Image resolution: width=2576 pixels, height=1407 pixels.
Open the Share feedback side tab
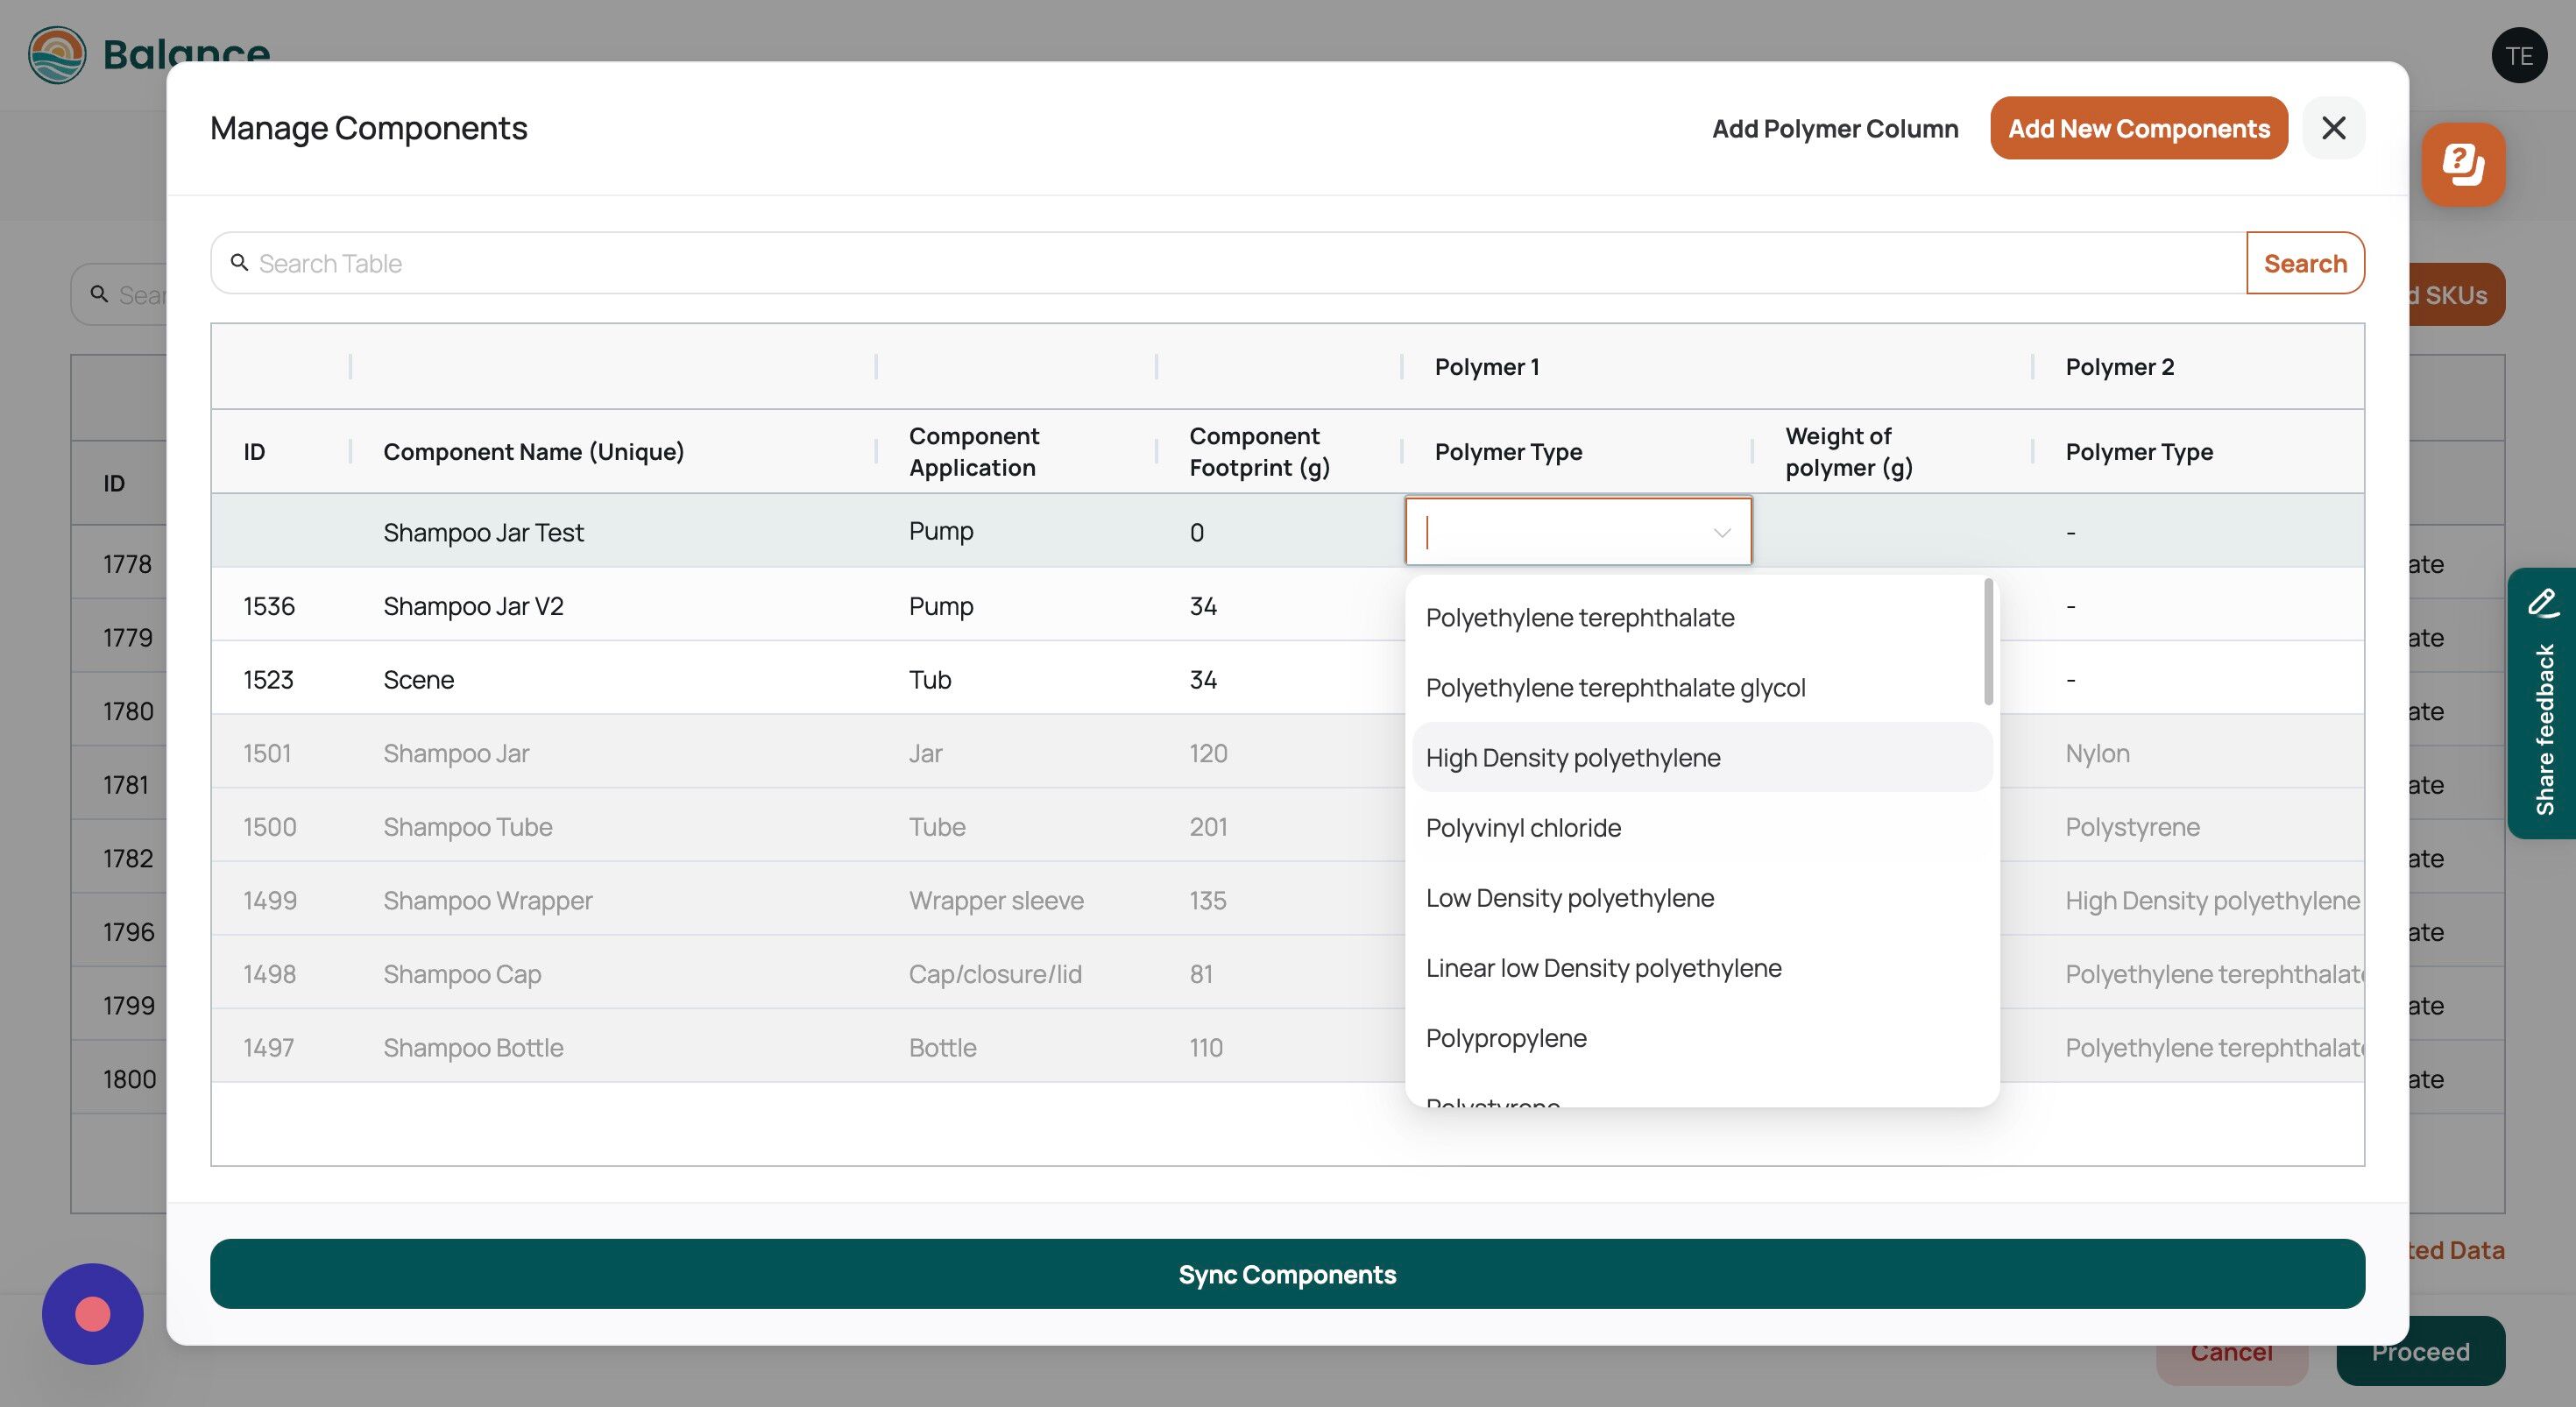point(2542,703)
